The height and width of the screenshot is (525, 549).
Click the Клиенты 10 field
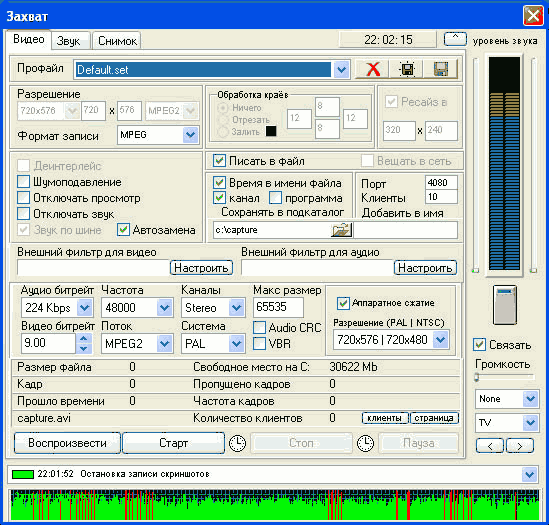tap(441, 197)
